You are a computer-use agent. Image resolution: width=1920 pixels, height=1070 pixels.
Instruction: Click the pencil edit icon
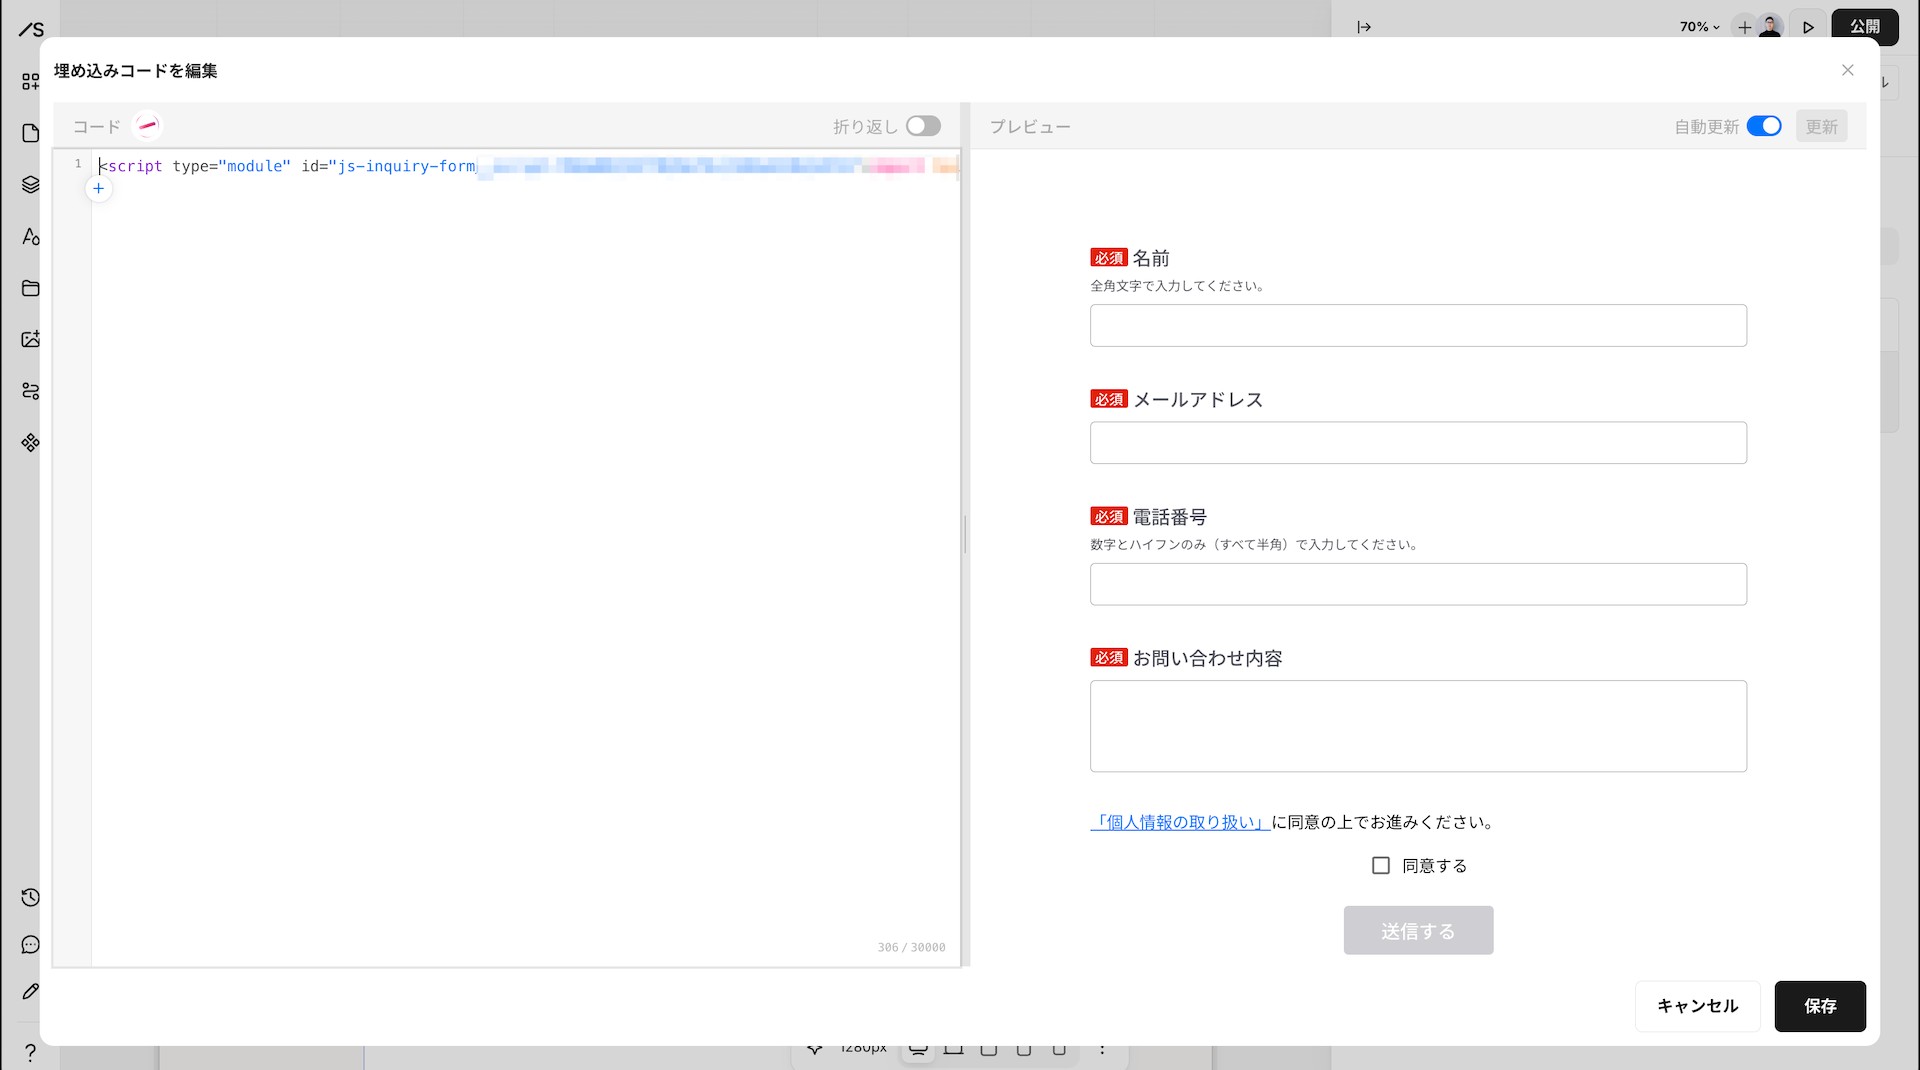31,991
